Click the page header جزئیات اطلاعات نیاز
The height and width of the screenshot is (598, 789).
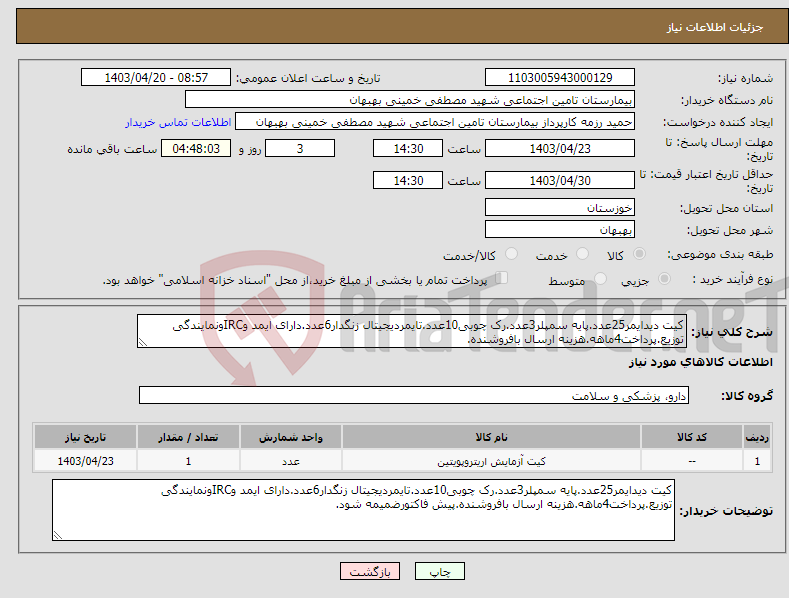click(x=715, y=27)
